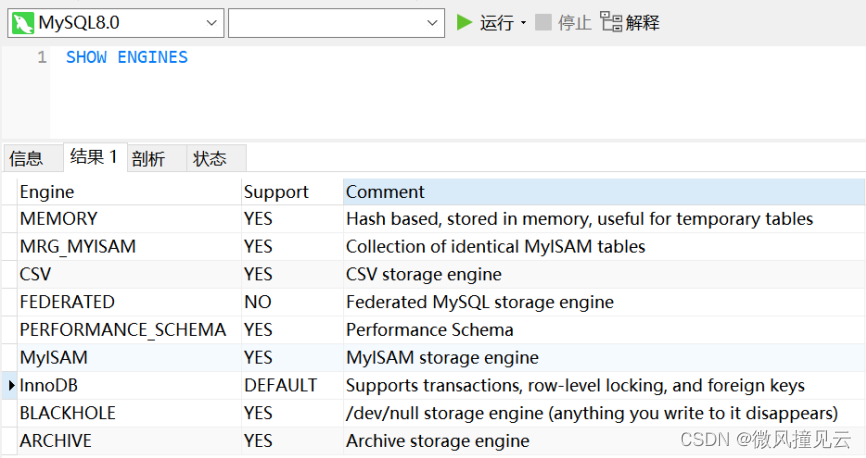Click the Support column header

(292, 192)
